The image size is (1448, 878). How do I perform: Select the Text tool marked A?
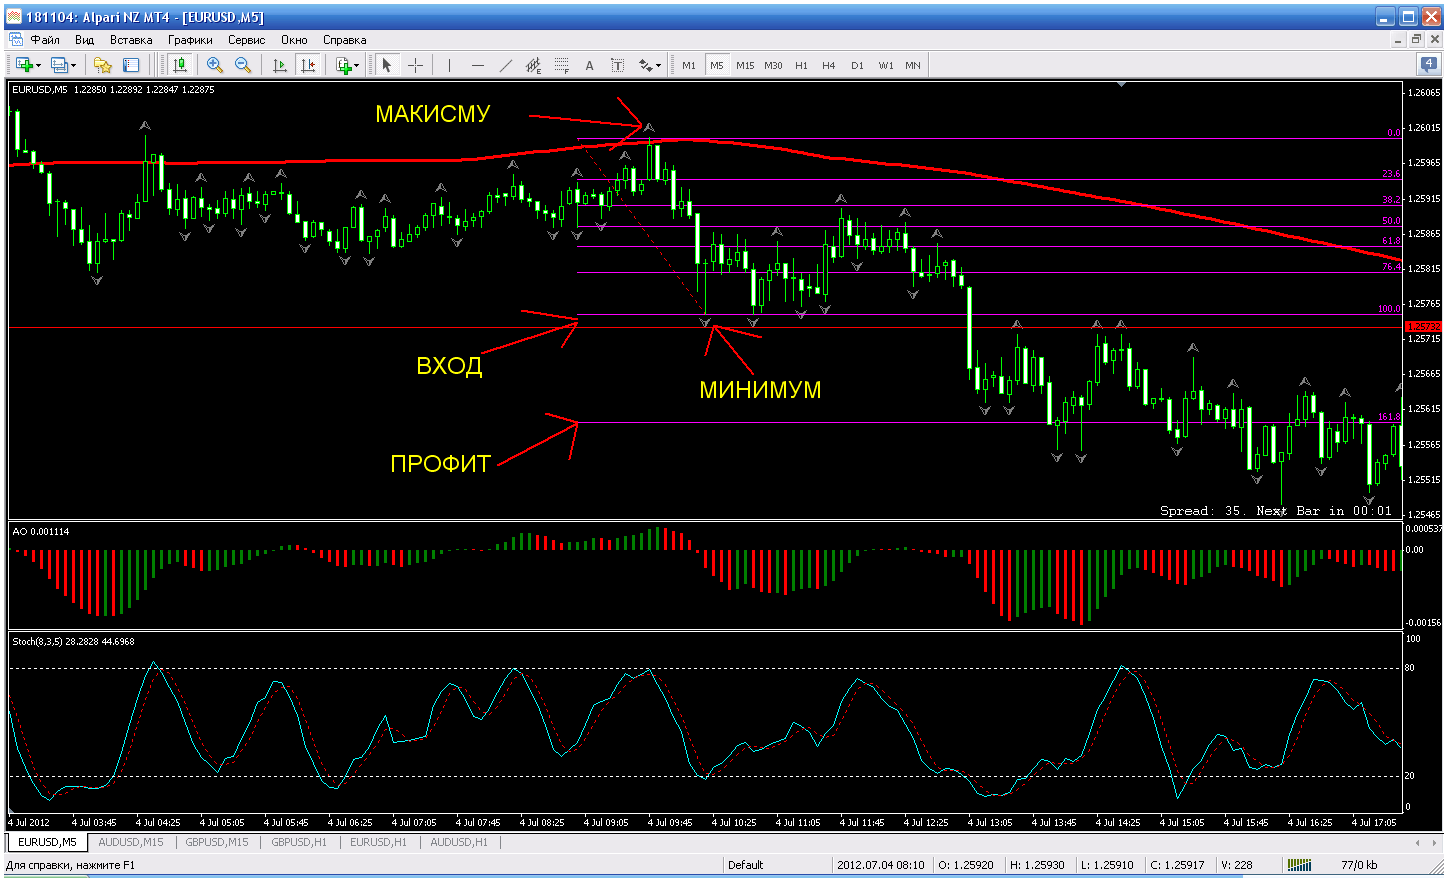[589, 65]
